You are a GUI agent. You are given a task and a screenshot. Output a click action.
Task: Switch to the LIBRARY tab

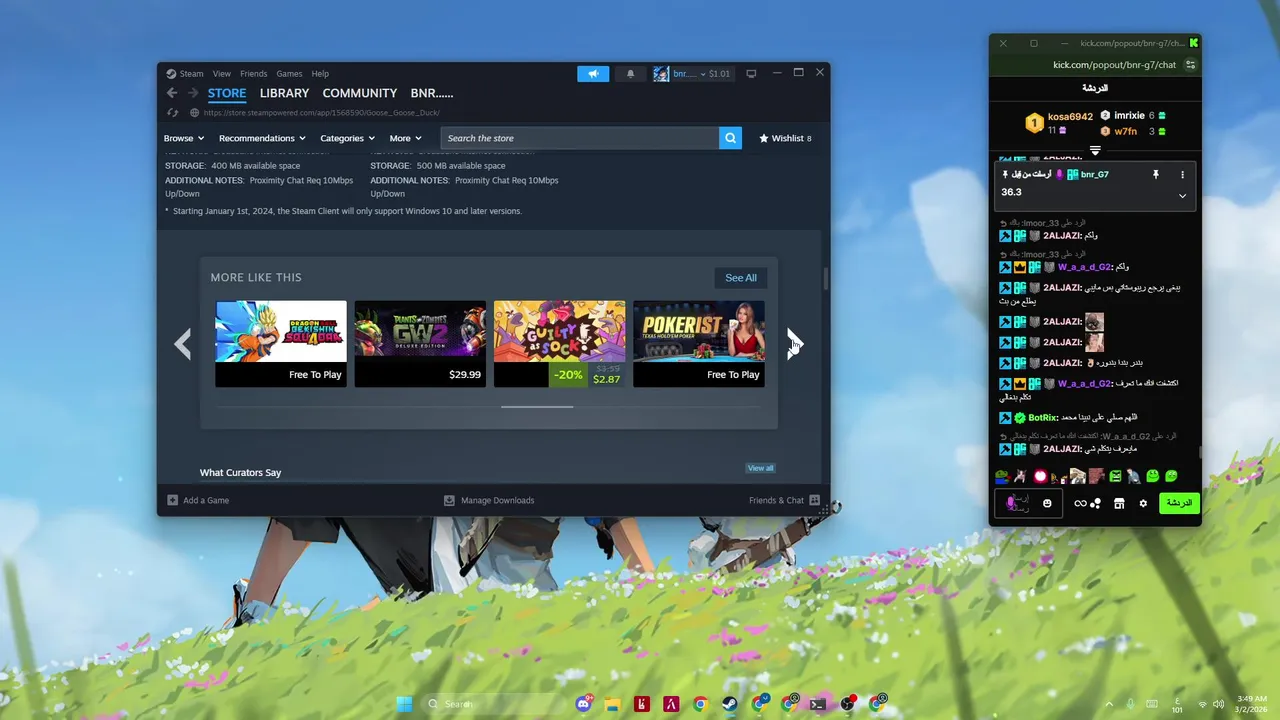click(x=284, y=93)
